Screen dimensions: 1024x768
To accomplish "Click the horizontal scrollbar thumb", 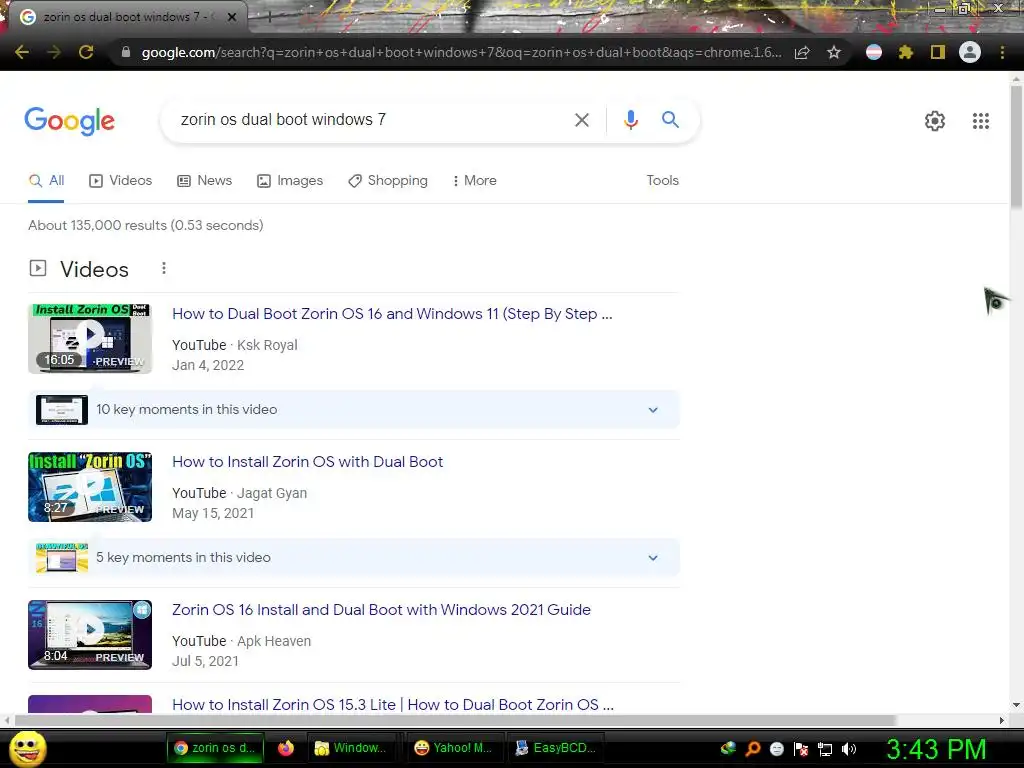I will pos(455,720).
